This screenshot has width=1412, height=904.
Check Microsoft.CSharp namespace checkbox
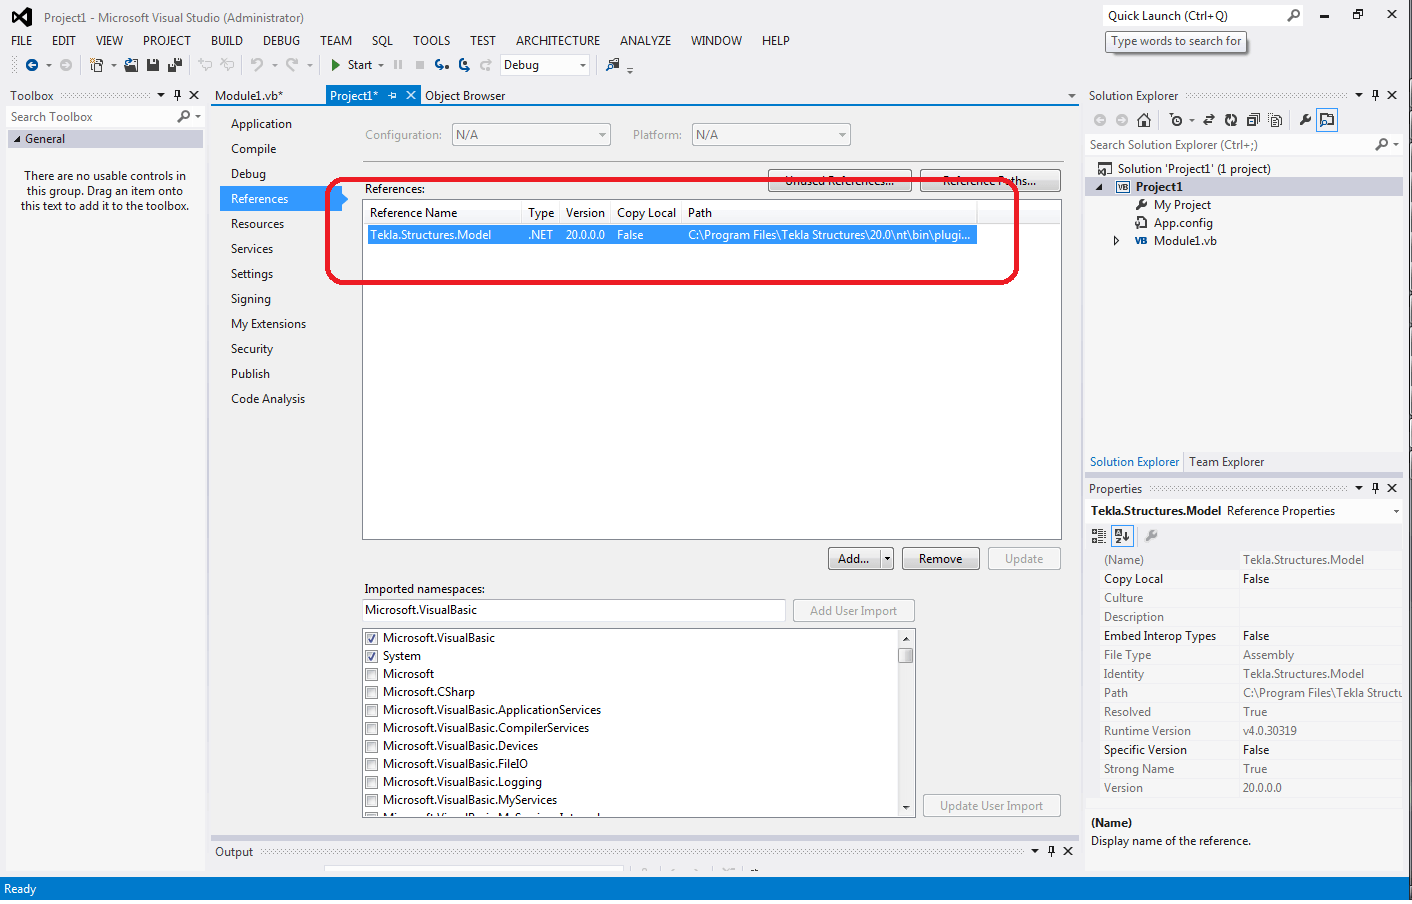click(372, 692)
